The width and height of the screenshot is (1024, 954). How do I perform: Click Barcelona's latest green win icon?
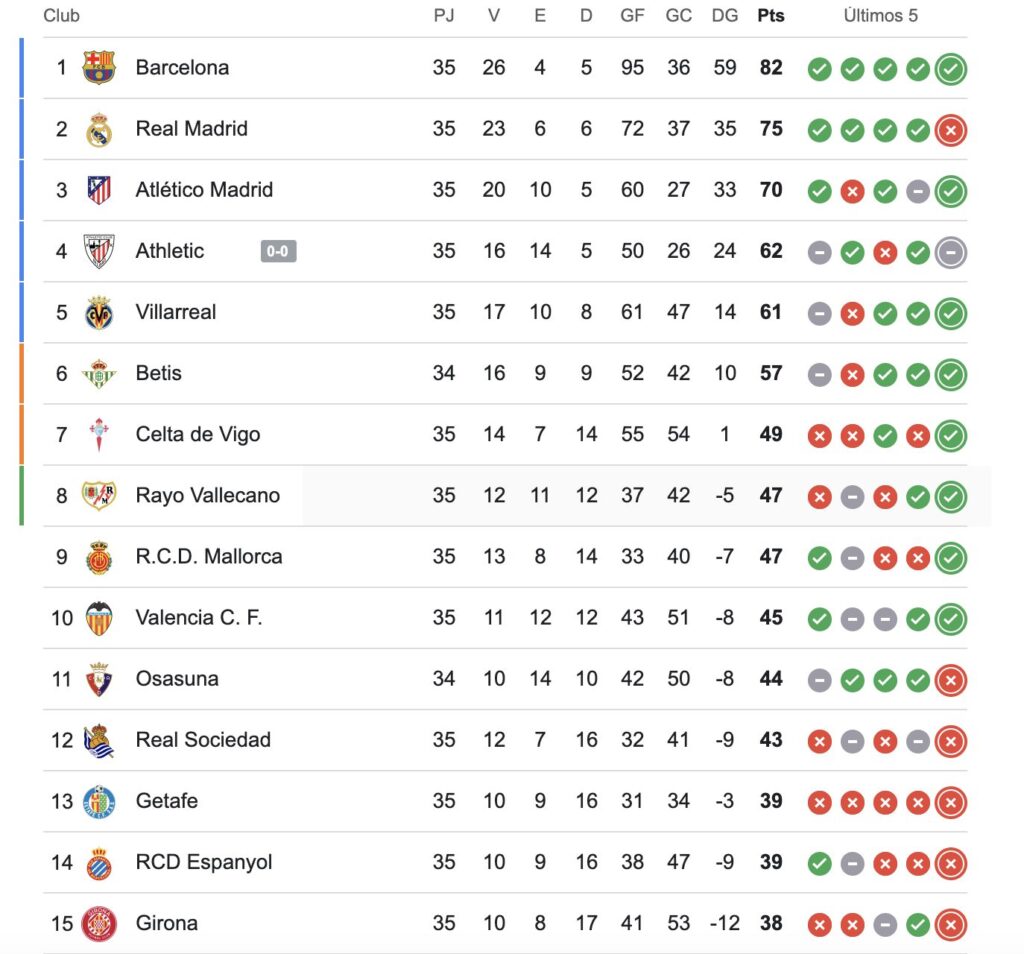[951, 69]
